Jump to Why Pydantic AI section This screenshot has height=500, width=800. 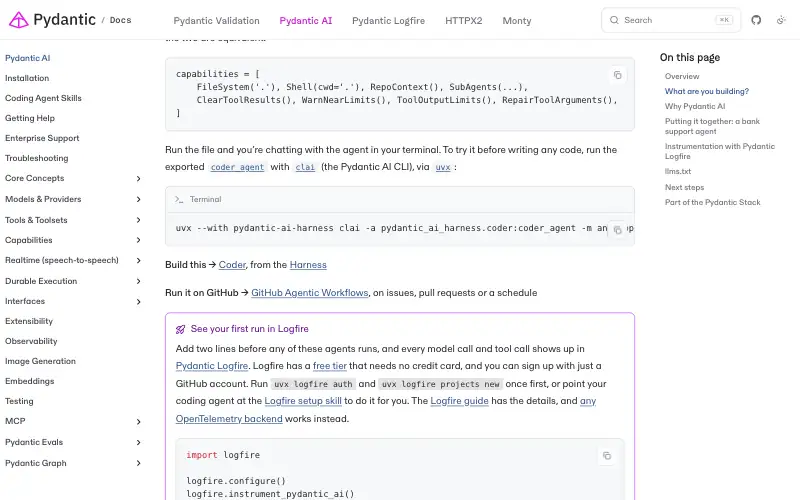click(x=695, y=106)
